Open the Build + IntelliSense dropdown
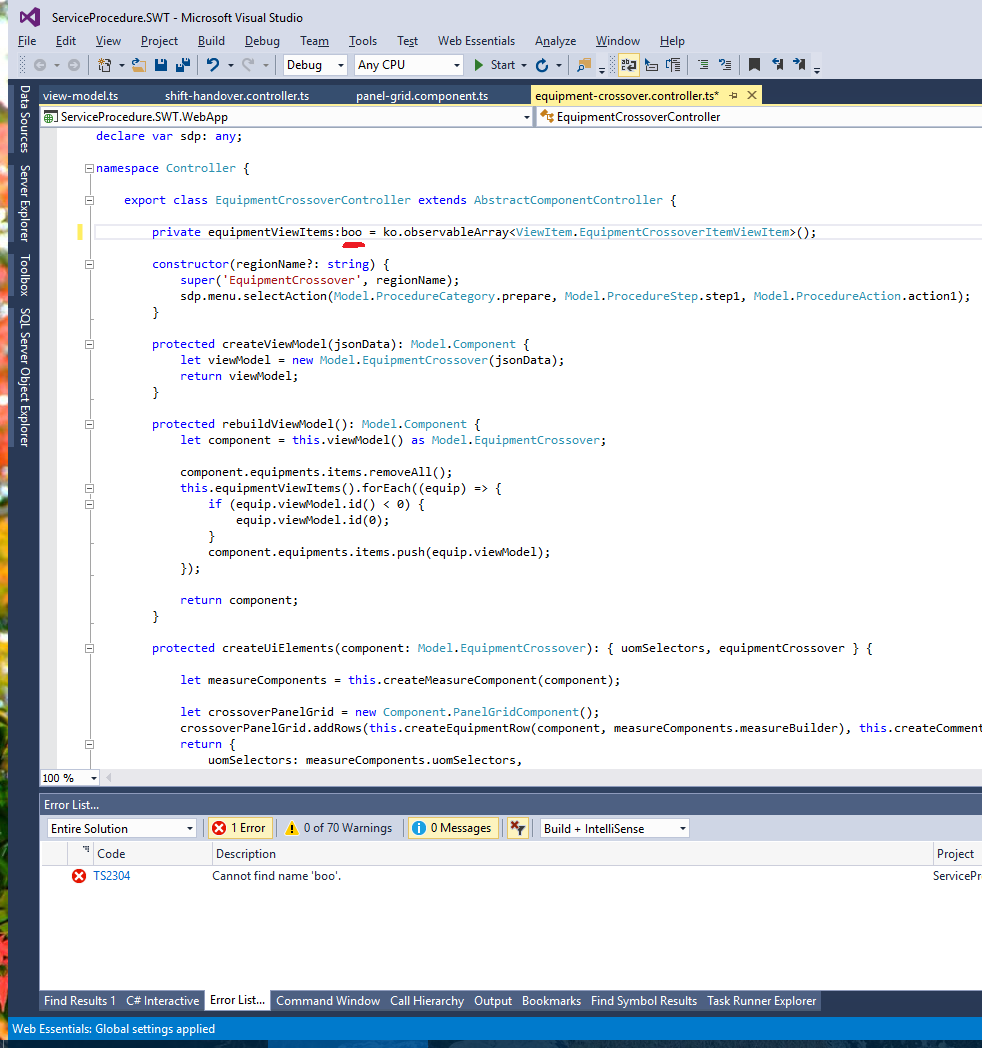This screenshot has width=982, height=1048. [614, 828]
